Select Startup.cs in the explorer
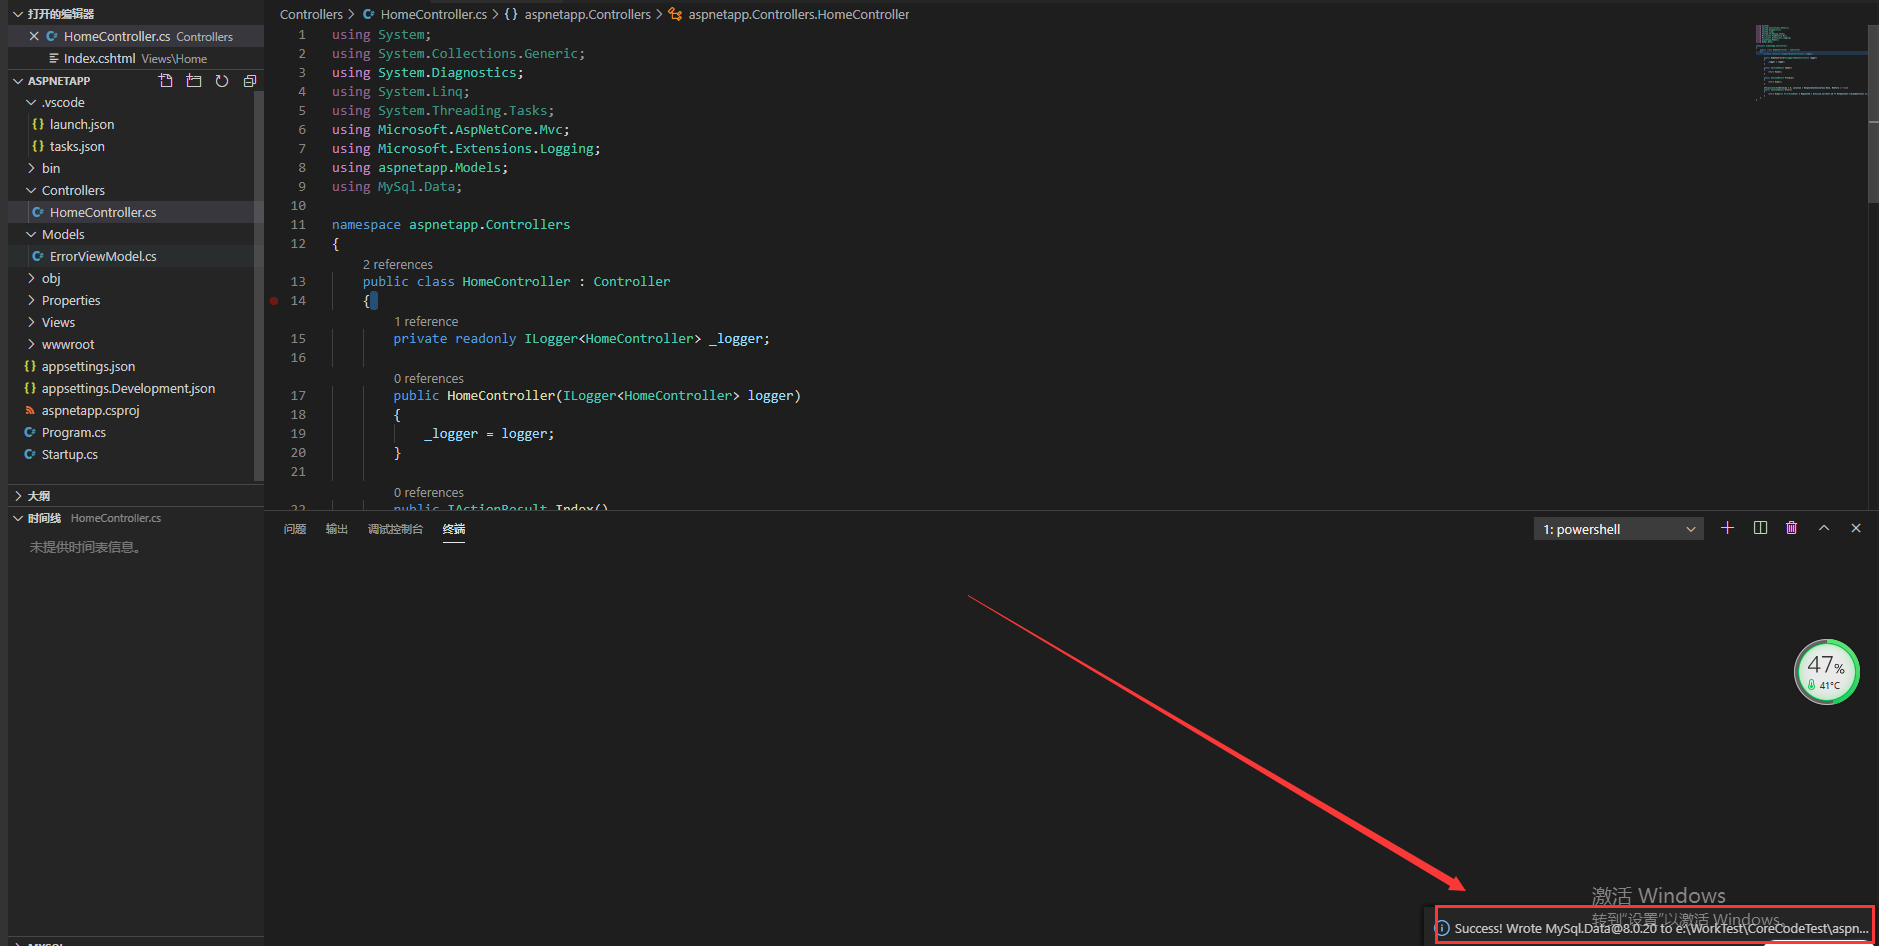 coord(69,454)
